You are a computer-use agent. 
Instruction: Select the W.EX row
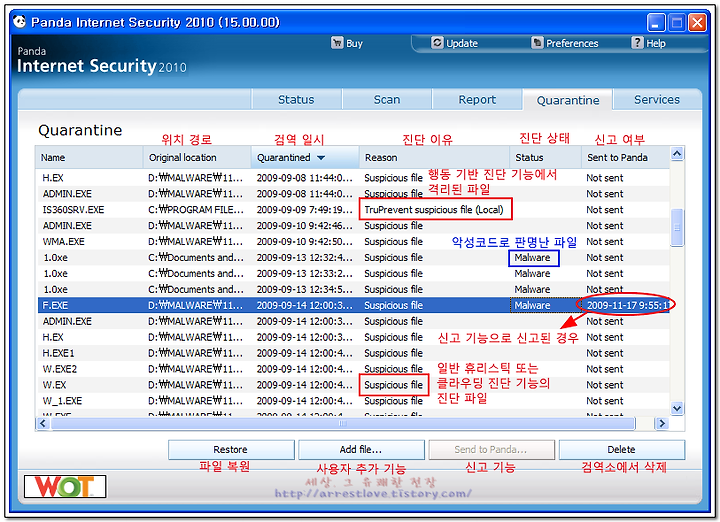point(353,385)
